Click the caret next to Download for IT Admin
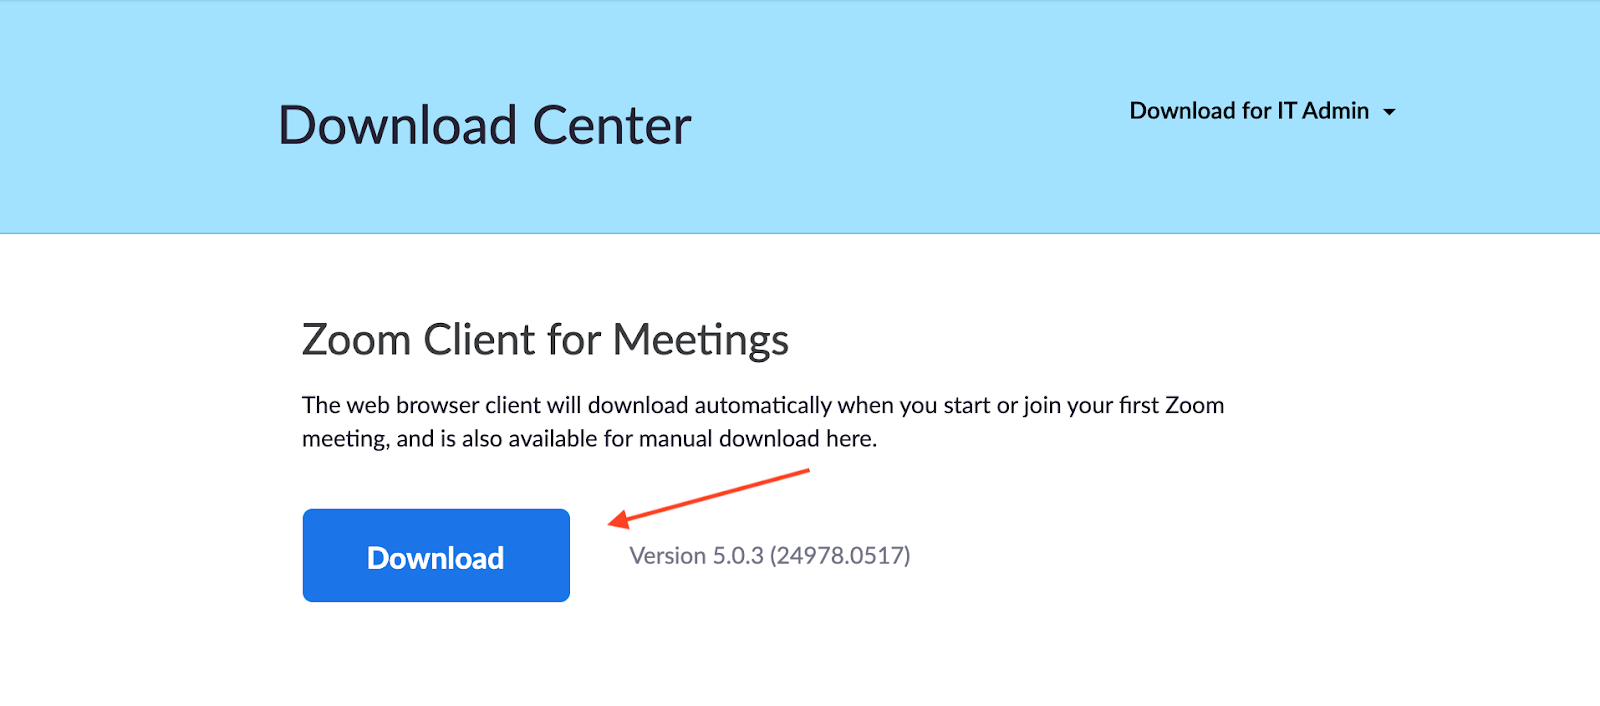1600x706 pixels. coord(1391,113)
